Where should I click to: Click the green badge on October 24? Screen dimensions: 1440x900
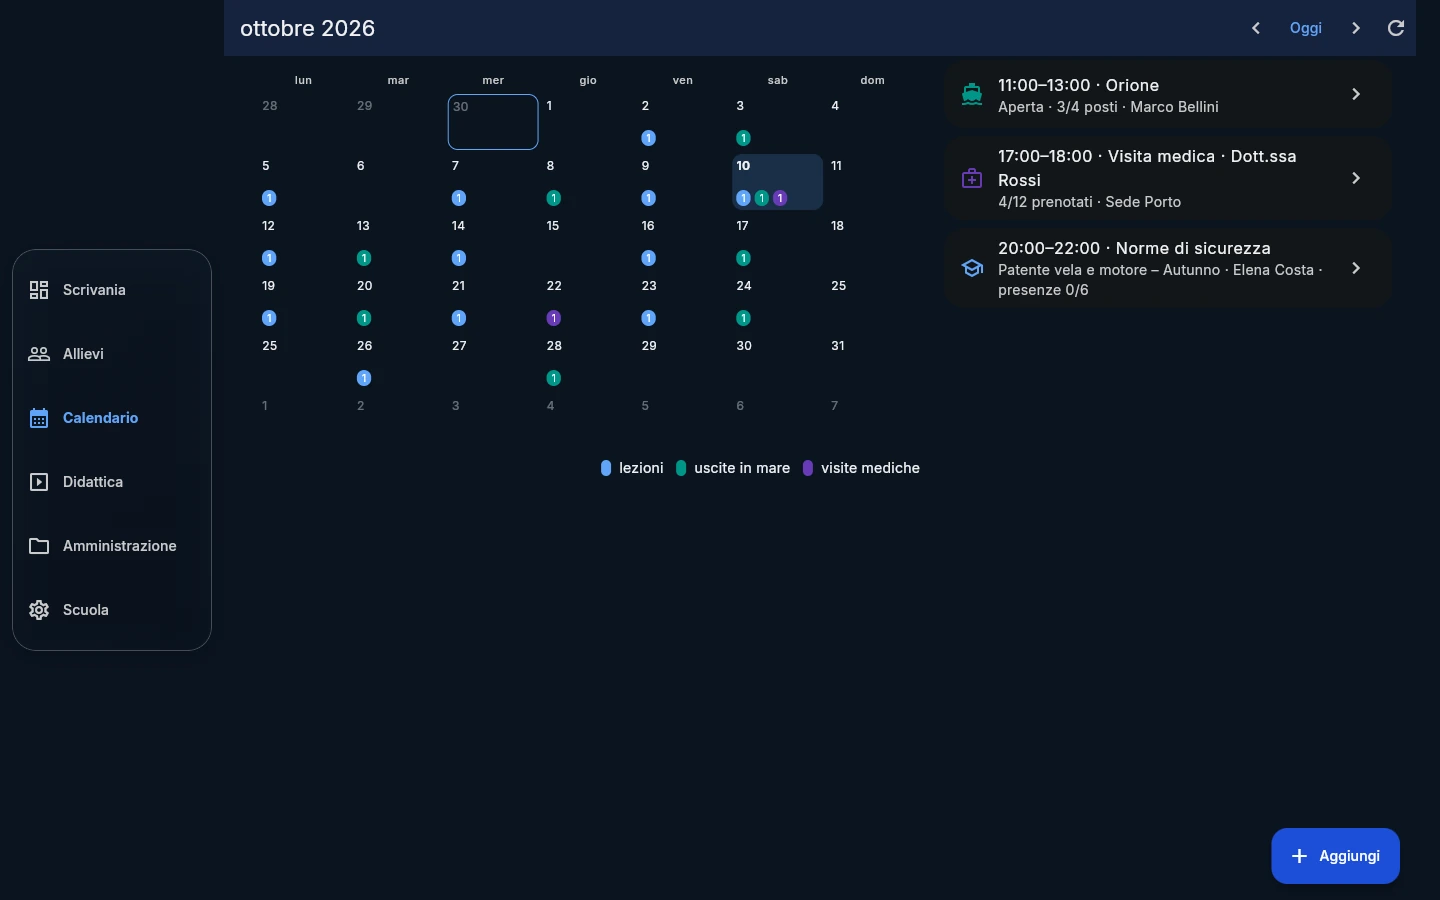pyautogui.click(x=743, y=318)
